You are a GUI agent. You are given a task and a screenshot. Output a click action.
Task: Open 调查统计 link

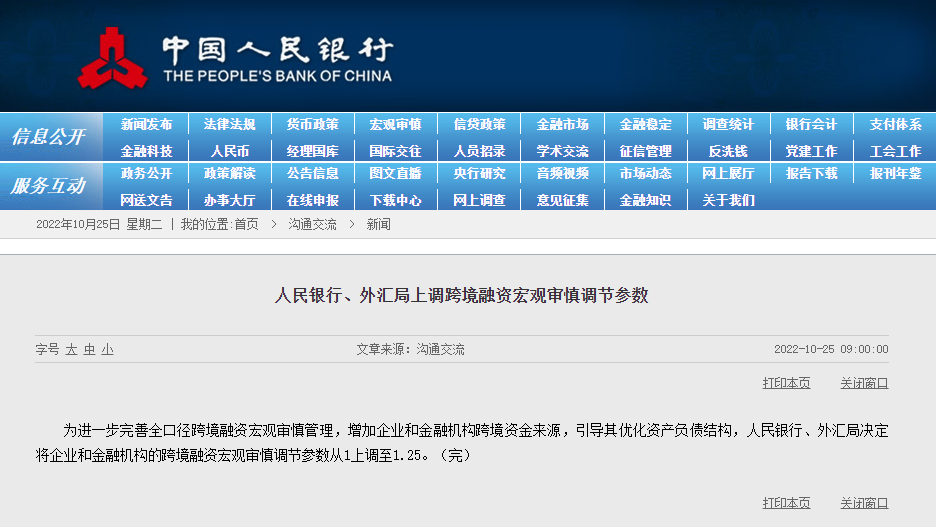coord(728,124)
